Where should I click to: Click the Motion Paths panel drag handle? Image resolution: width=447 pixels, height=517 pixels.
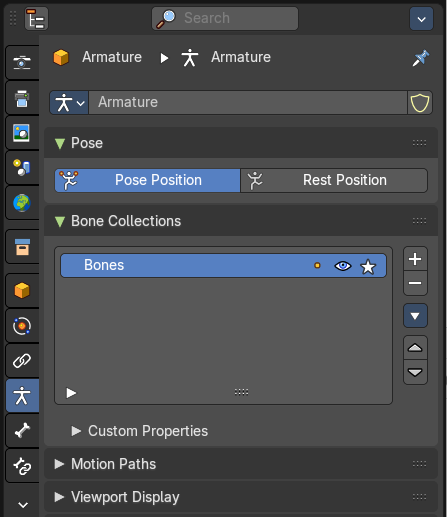click(419, 464)
